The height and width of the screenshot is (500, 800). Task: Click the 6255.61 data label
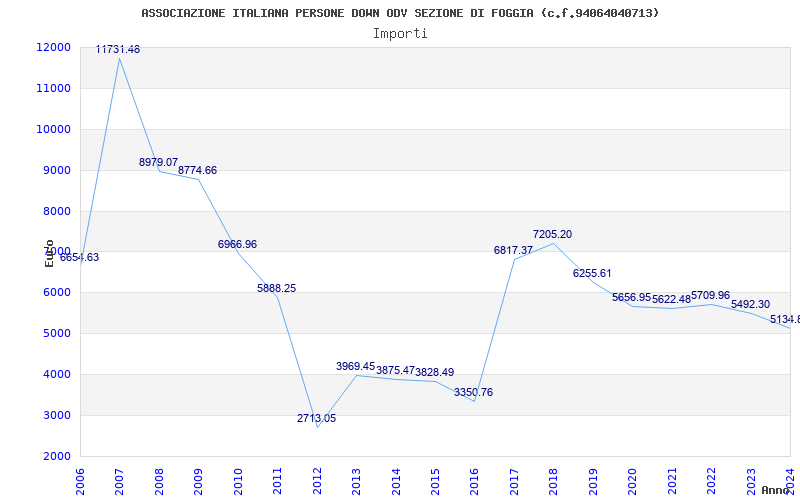click(592, 273)
